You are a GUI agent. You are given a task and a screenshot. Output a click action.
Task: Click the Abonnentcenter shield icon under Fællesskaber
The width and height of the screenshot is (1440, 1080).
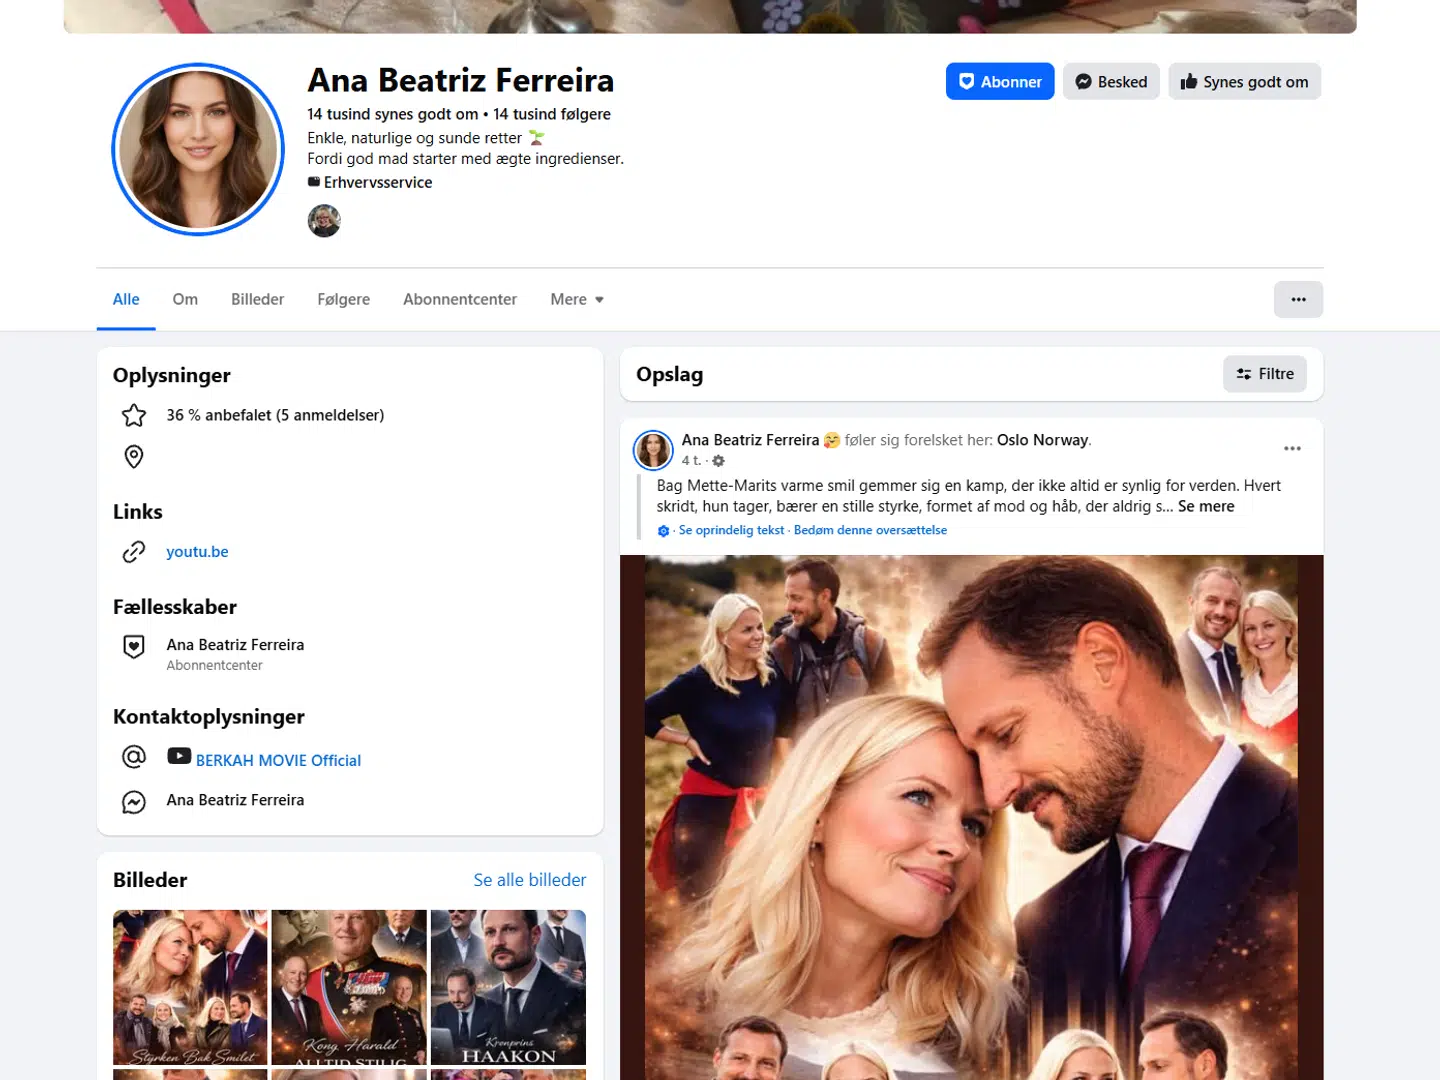click(133, 646)
